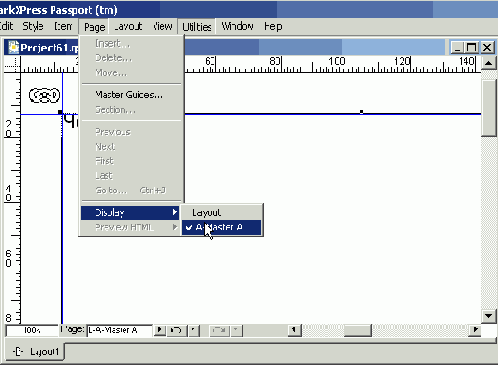Click the Page number field showing A-Master A
Screen dimensions: 498x365
[x=120, y=330]
